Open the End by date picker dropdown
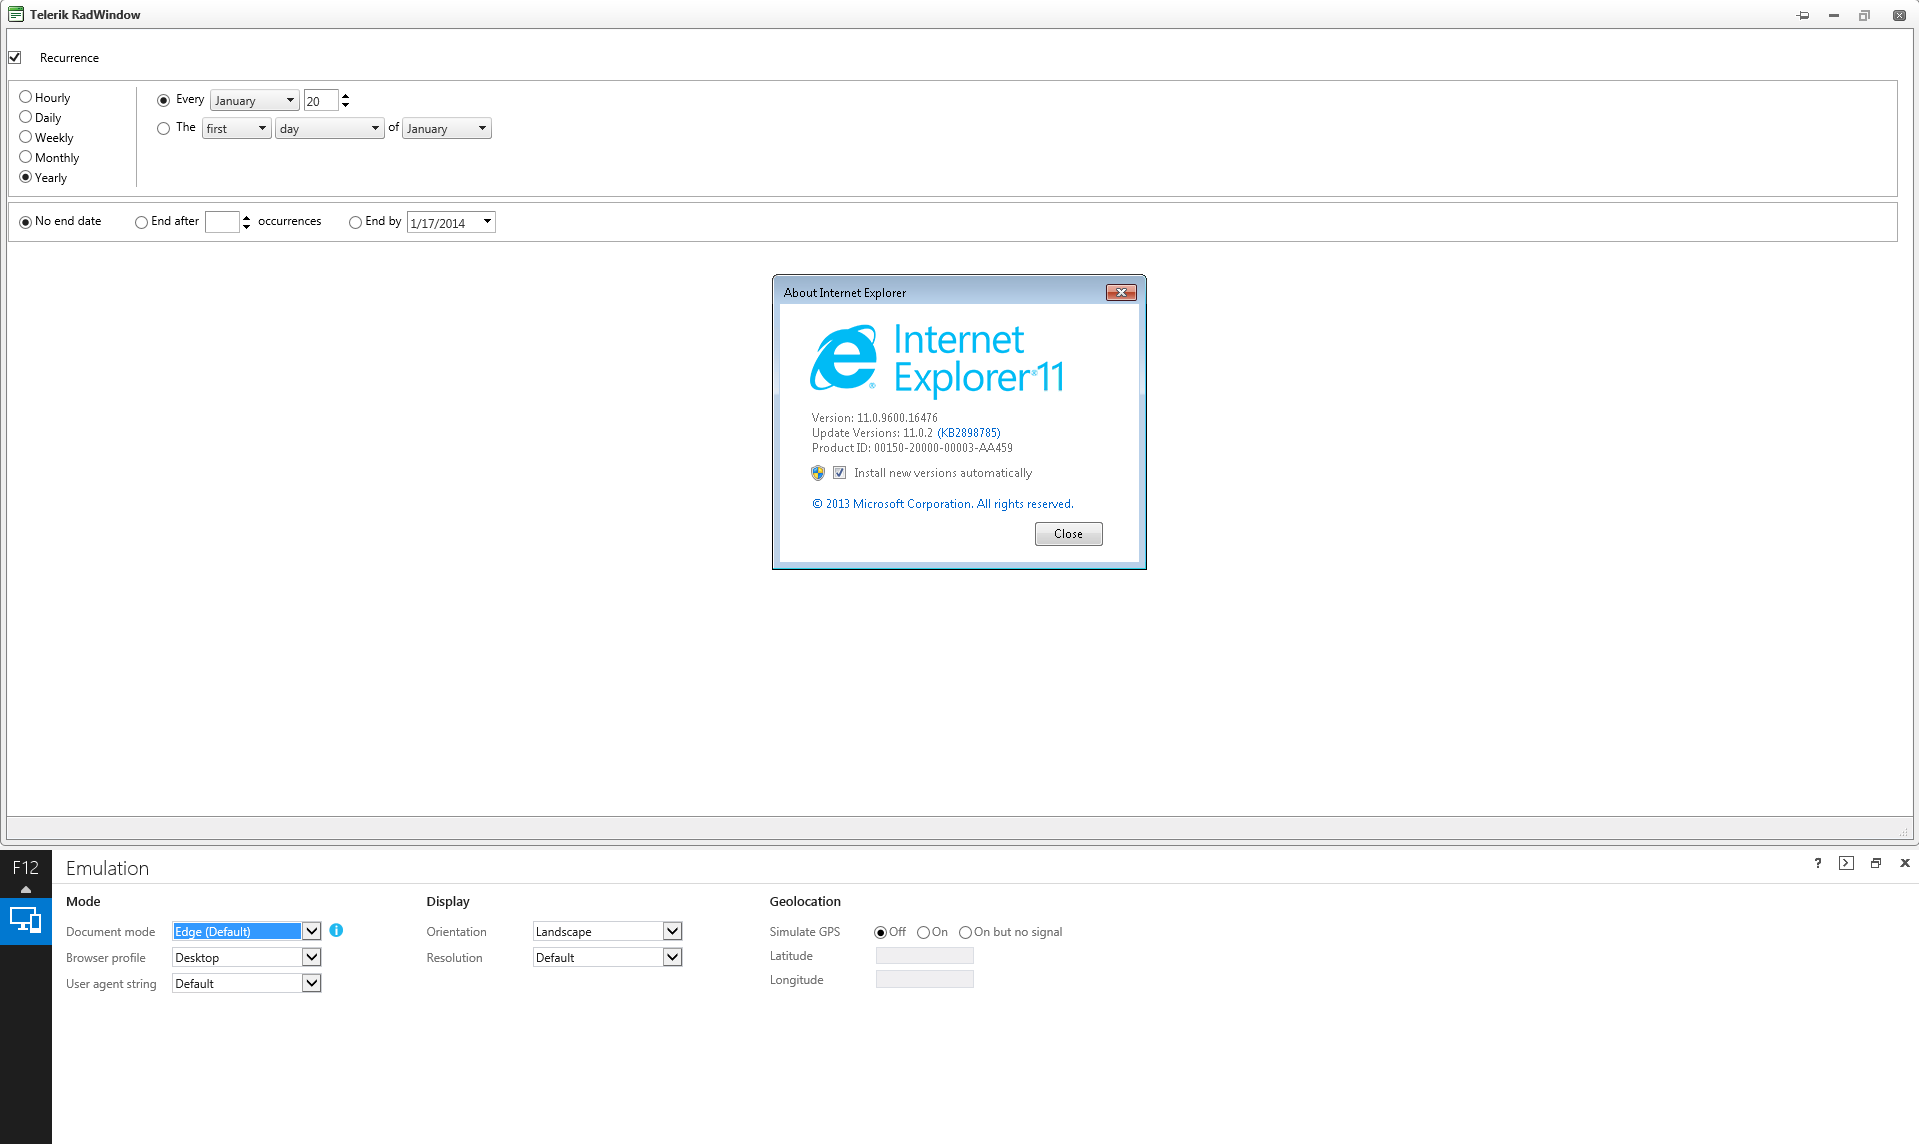Image resolution: width=1919 pixels, height=1144 pixels. (487, 222)
